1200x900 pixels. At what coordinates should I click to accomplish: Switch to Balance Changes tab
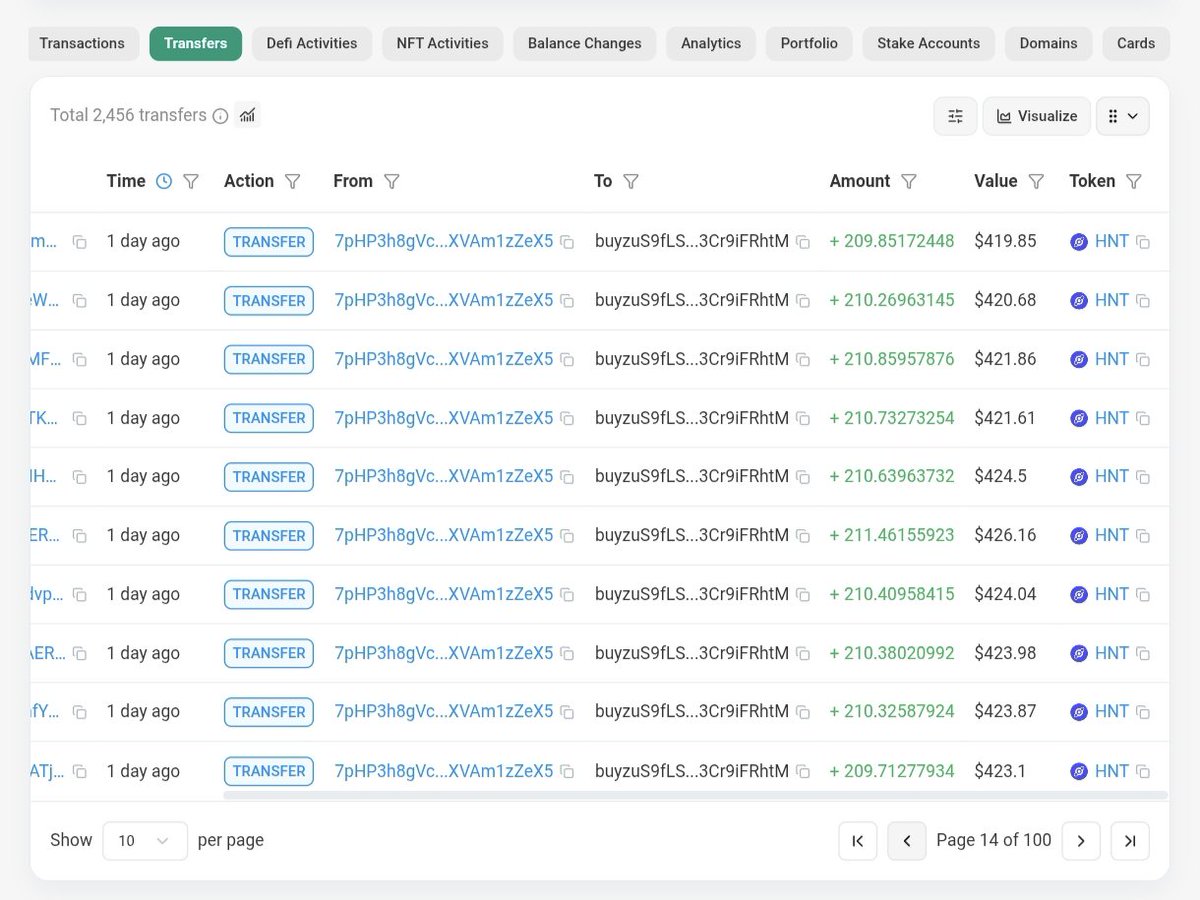coord(585,44)
